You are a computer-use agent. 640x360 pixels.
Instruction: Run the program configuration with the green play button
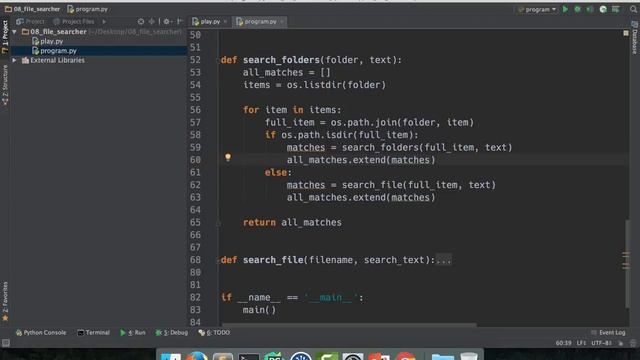point(565,9)
